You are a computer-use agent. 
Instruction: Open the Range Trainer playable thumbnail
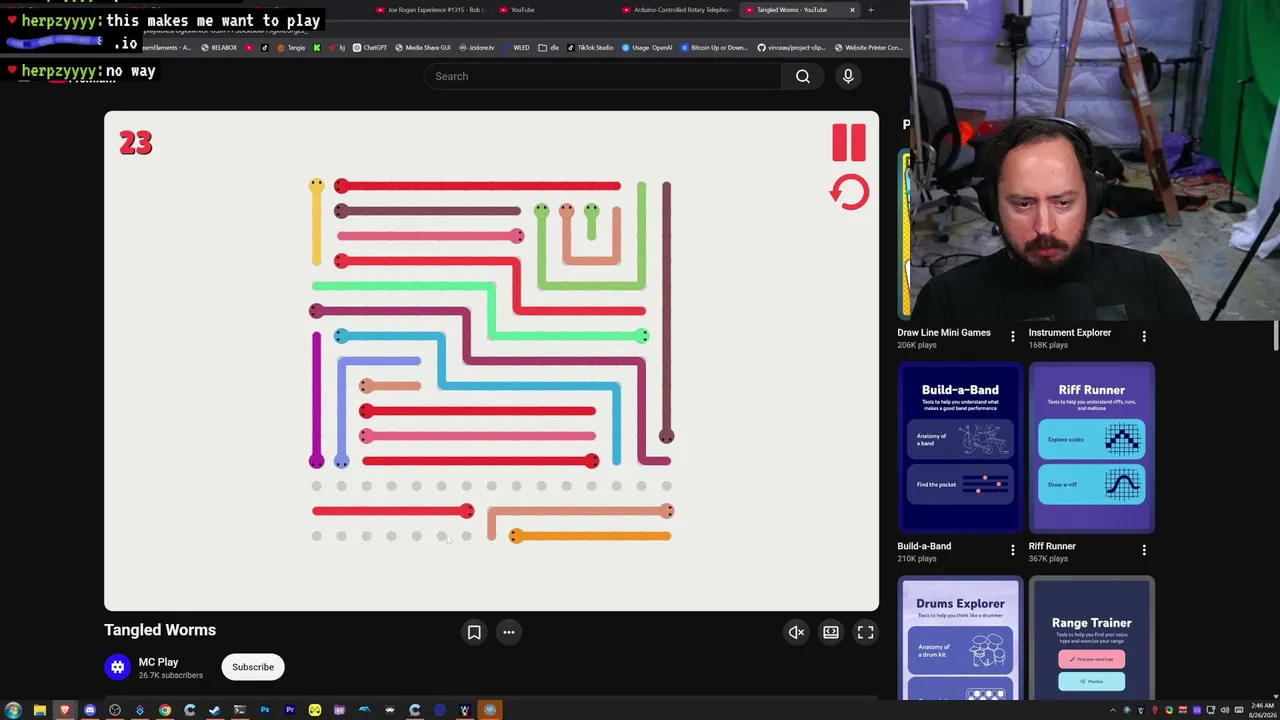click(x=1091, y=638)
